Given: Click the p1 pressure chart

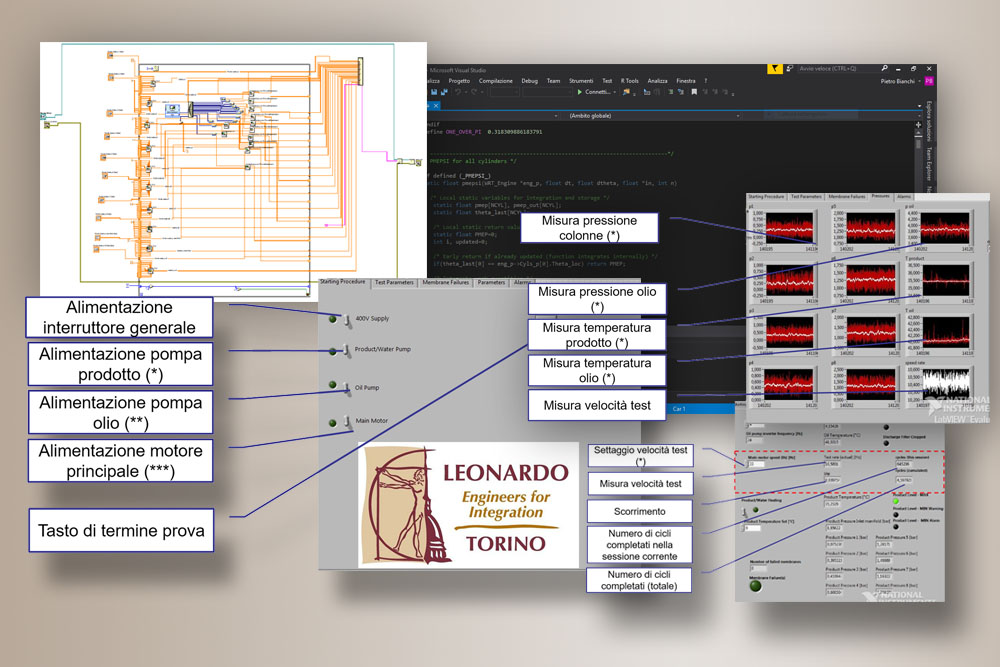Looking at the screenshot, I should (x=790, y=228).
